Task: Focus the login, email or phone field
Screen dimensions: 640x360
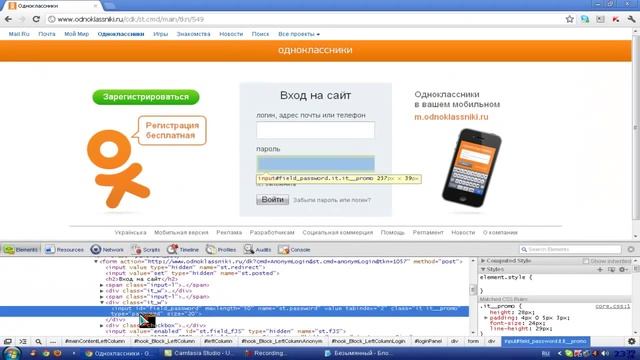Action: click(x=316, y=130)
